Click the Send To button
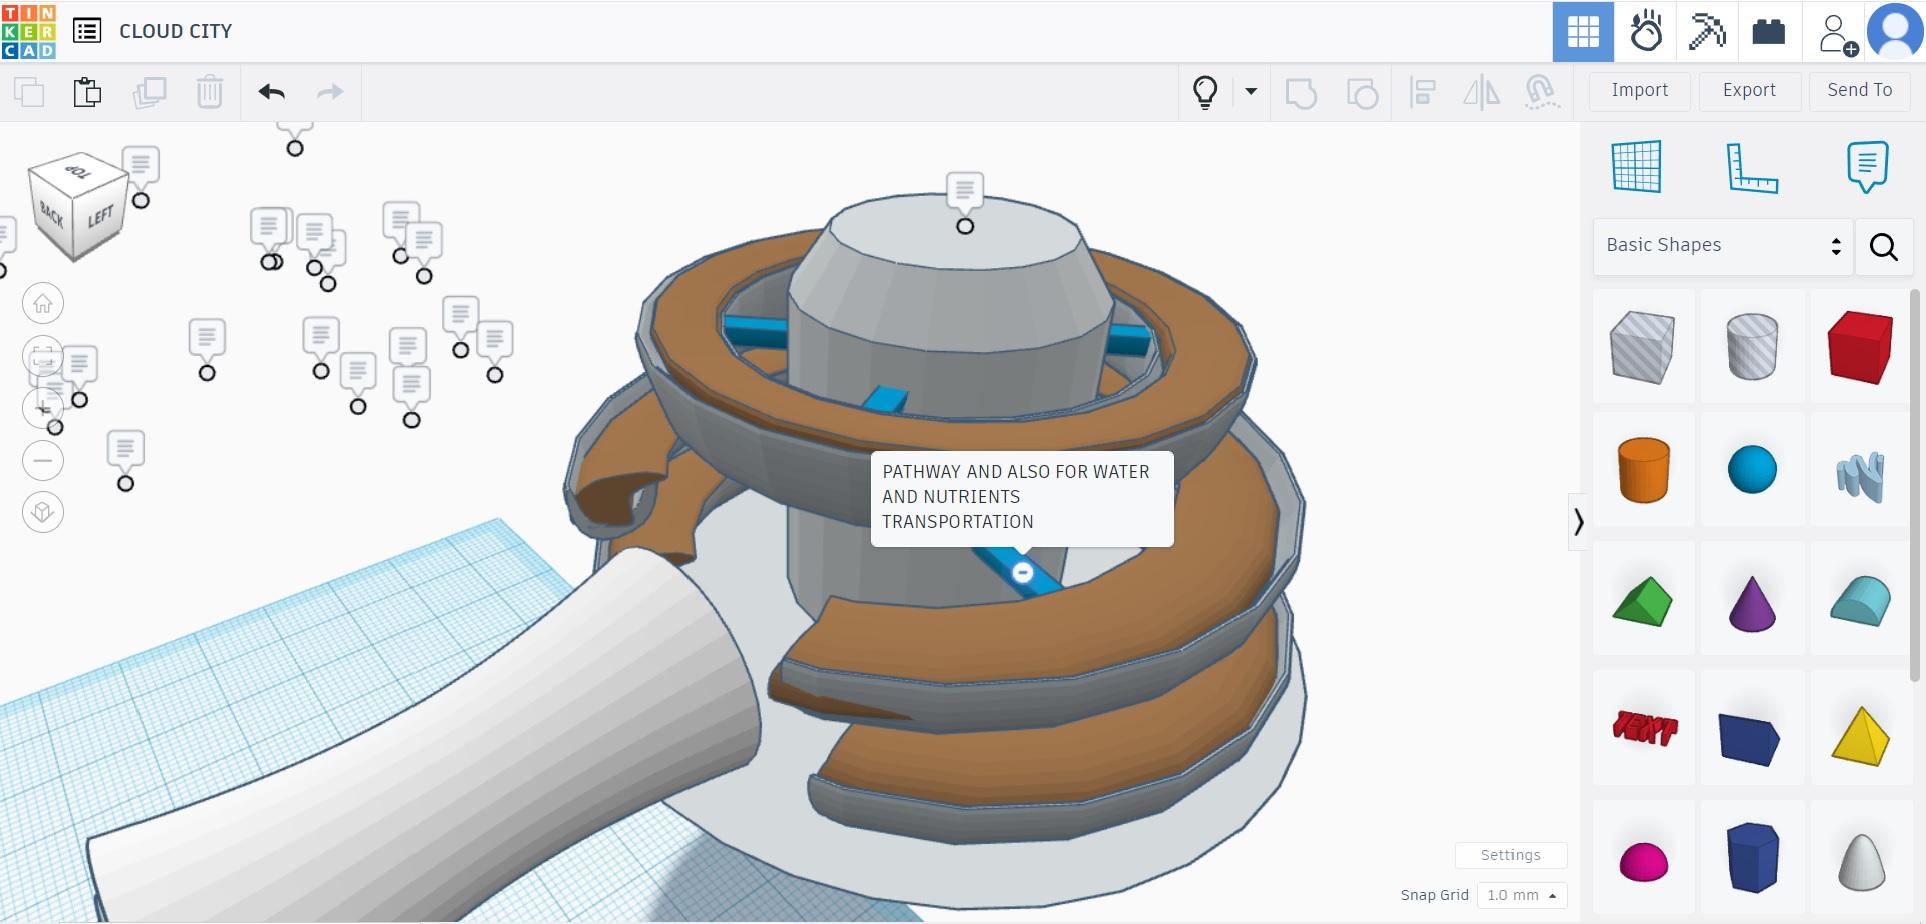This screenshot has height=924, width=1926. pos(1860,90)
